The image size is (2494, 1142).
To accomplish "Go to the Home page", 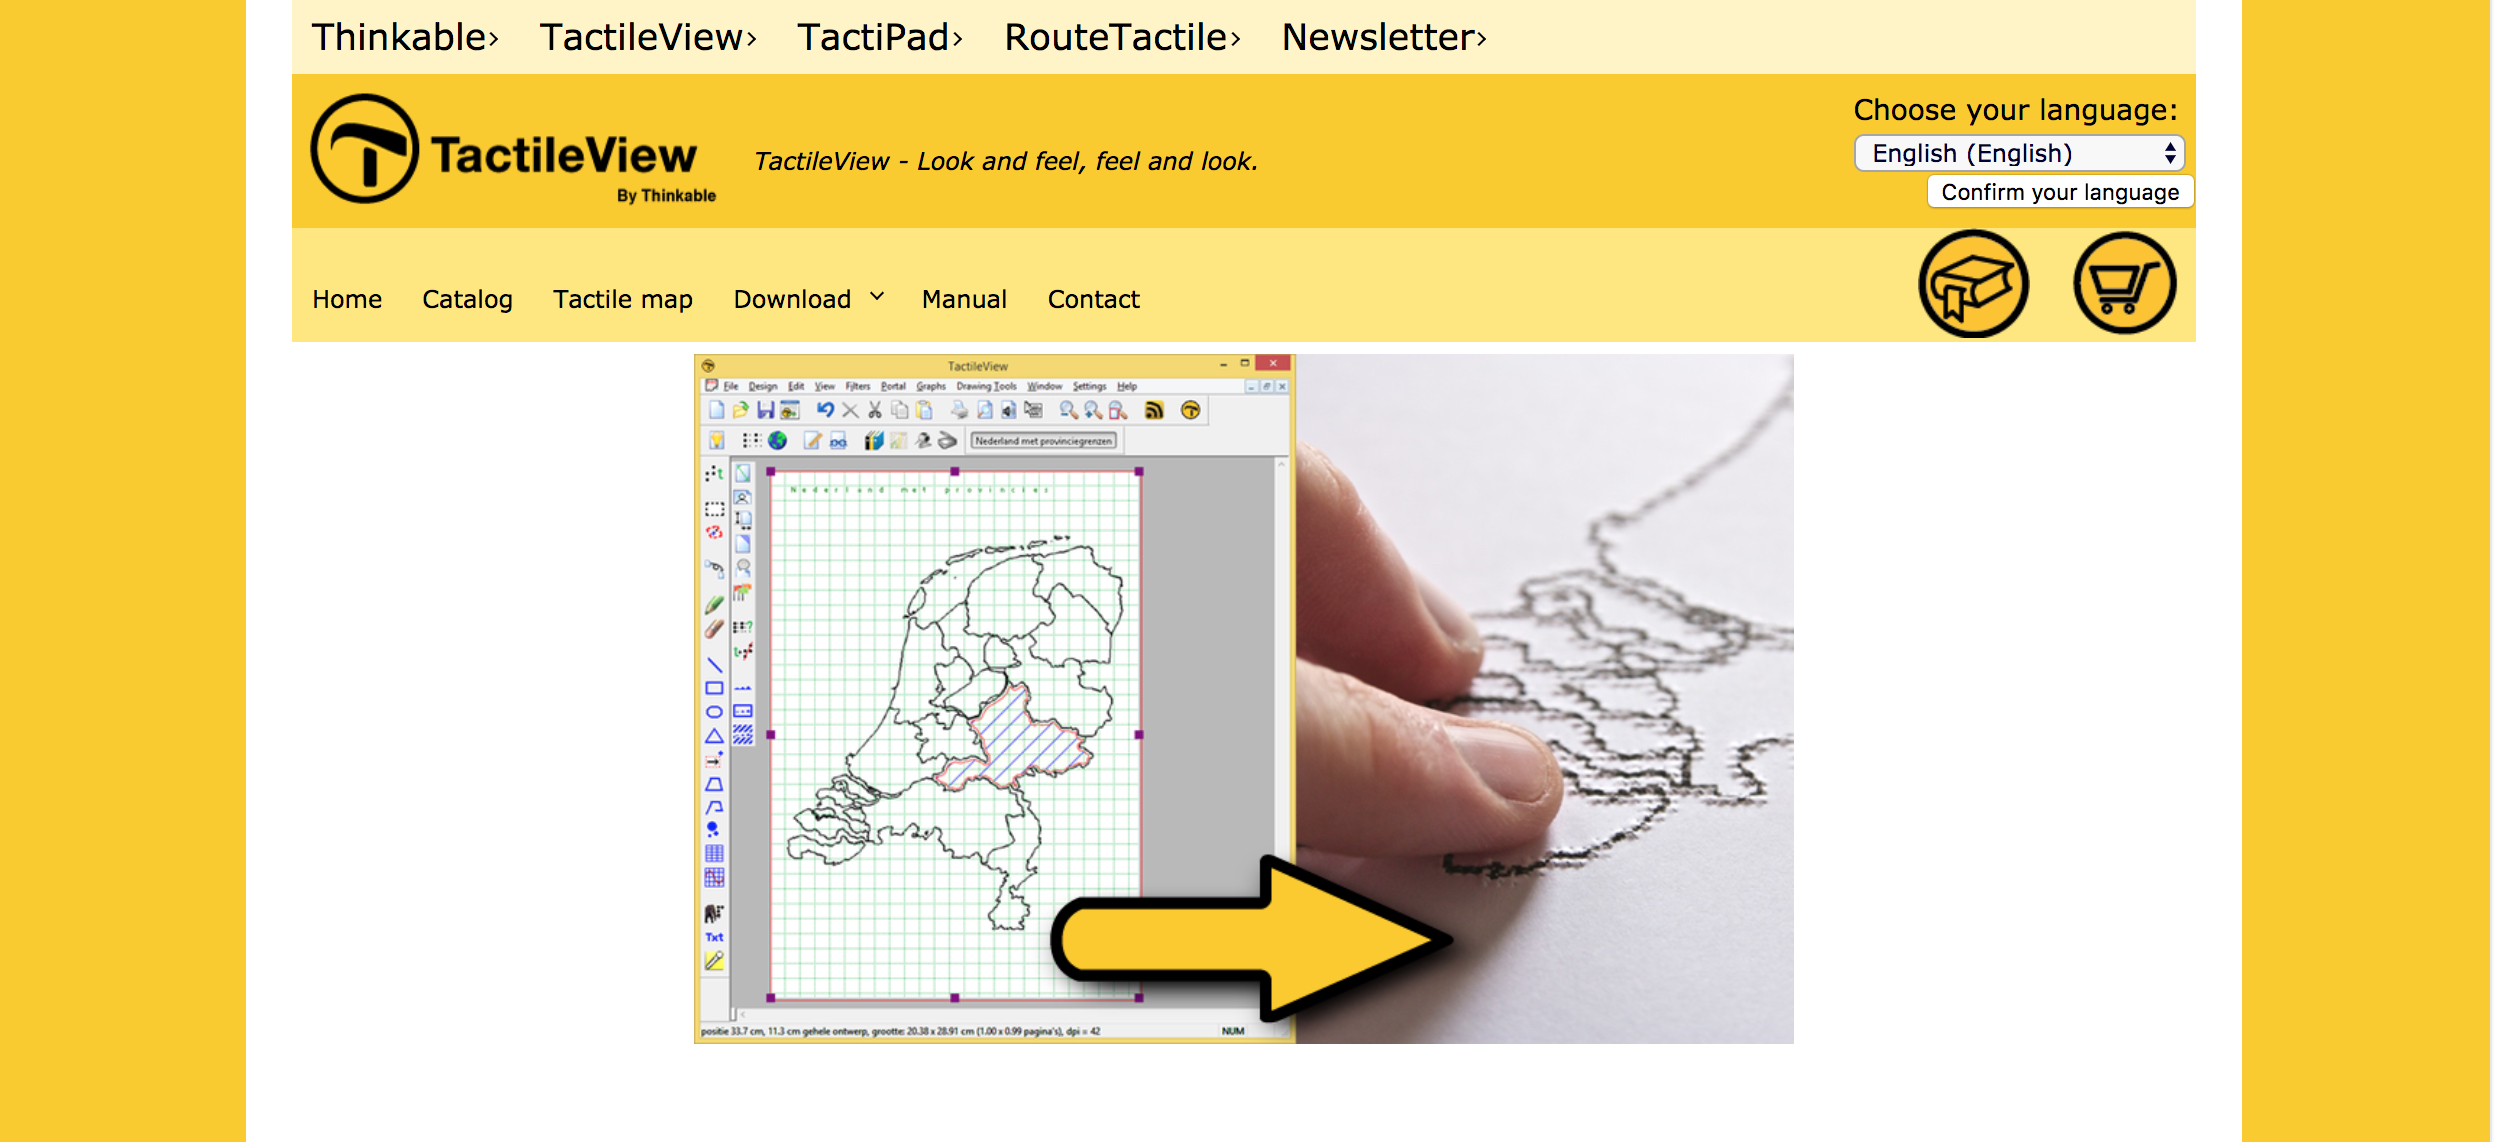I will [x=347, y=299].
